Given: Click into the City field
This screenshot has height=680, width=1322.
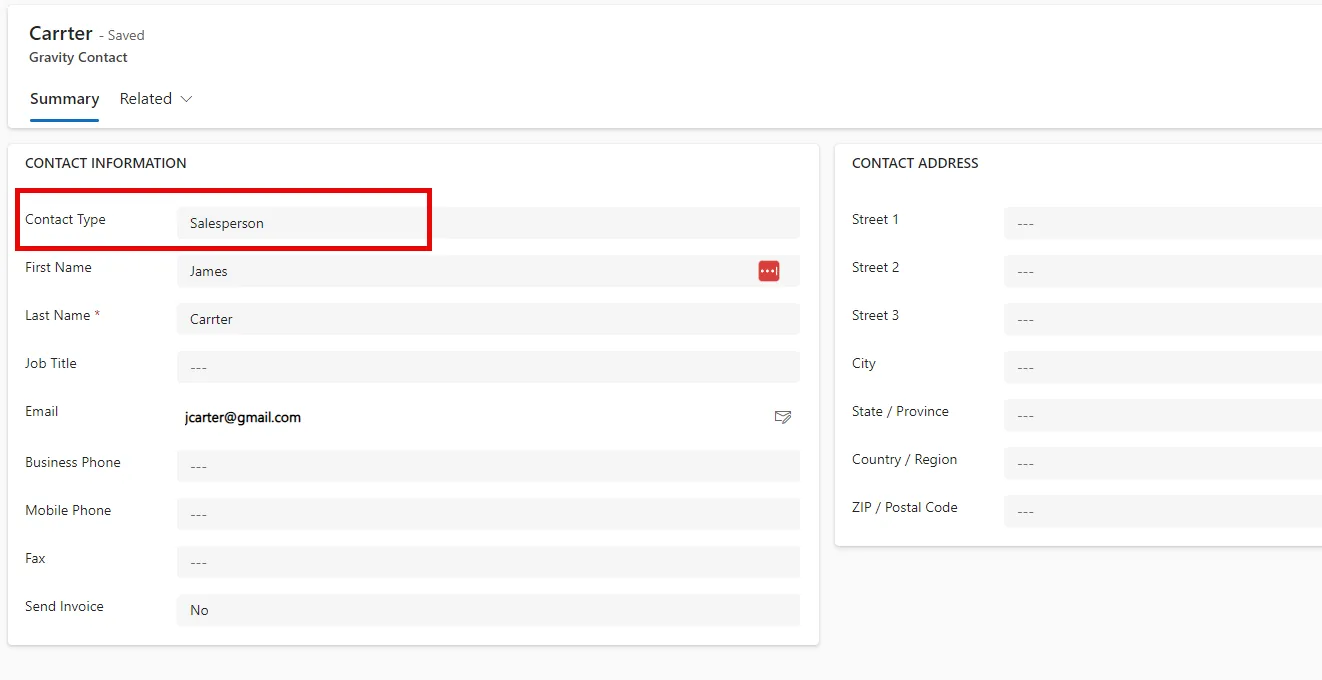Looking at the screenshot, I should point(1163,367).
